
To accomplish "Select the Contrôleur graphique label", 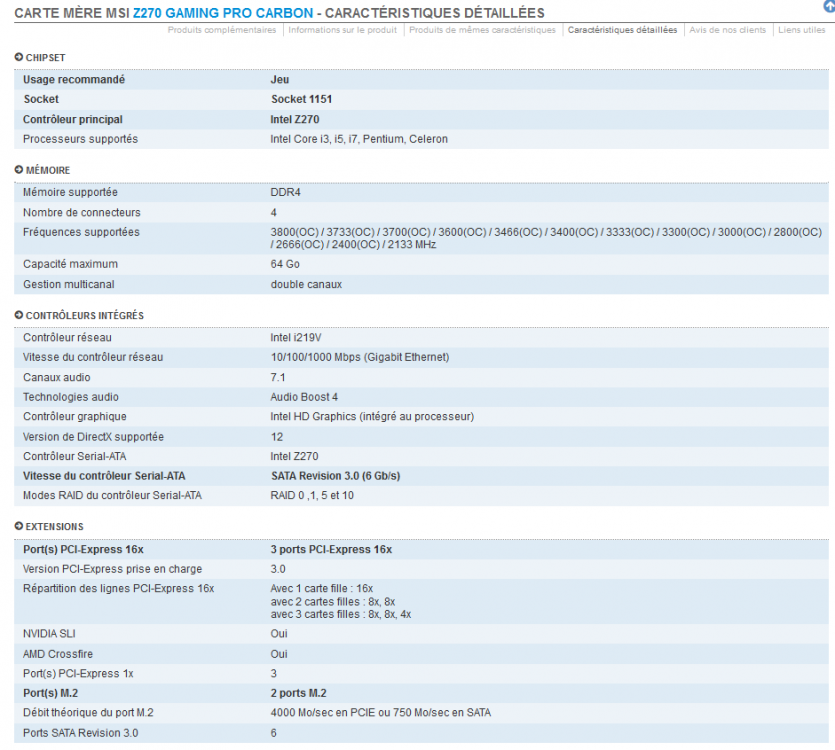I will point(75,417).
